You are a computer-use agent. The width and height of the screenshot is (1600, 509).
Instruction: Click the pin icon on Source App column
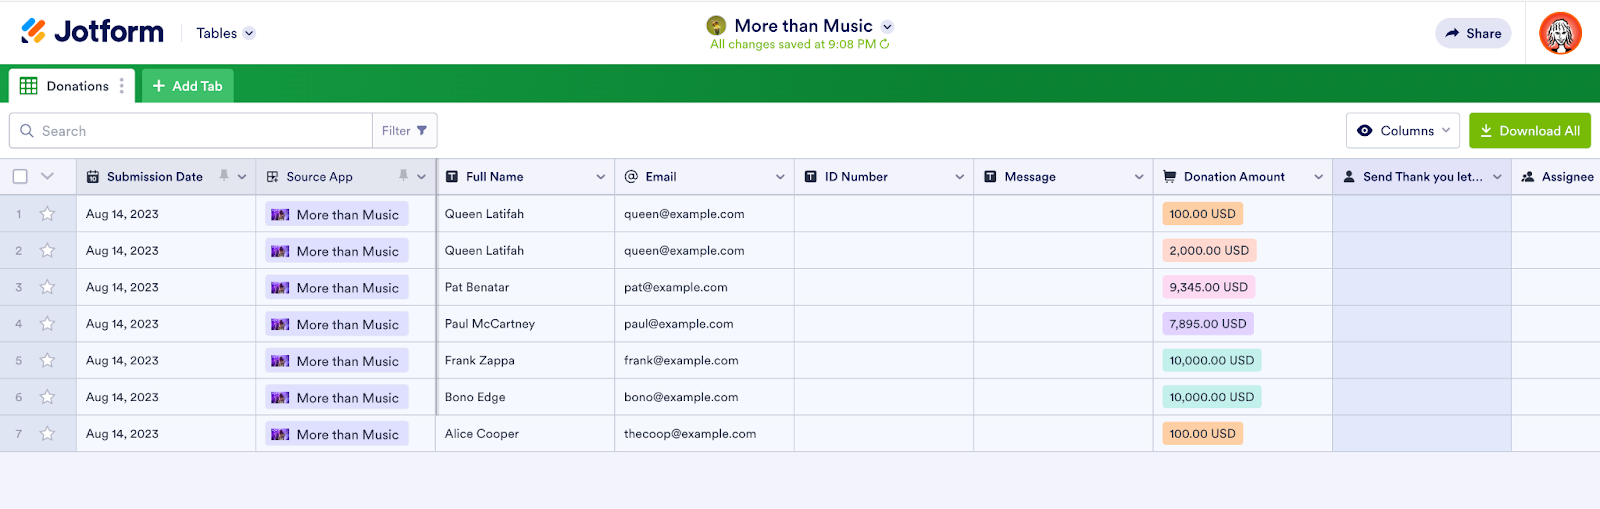[x=403, y=176]
